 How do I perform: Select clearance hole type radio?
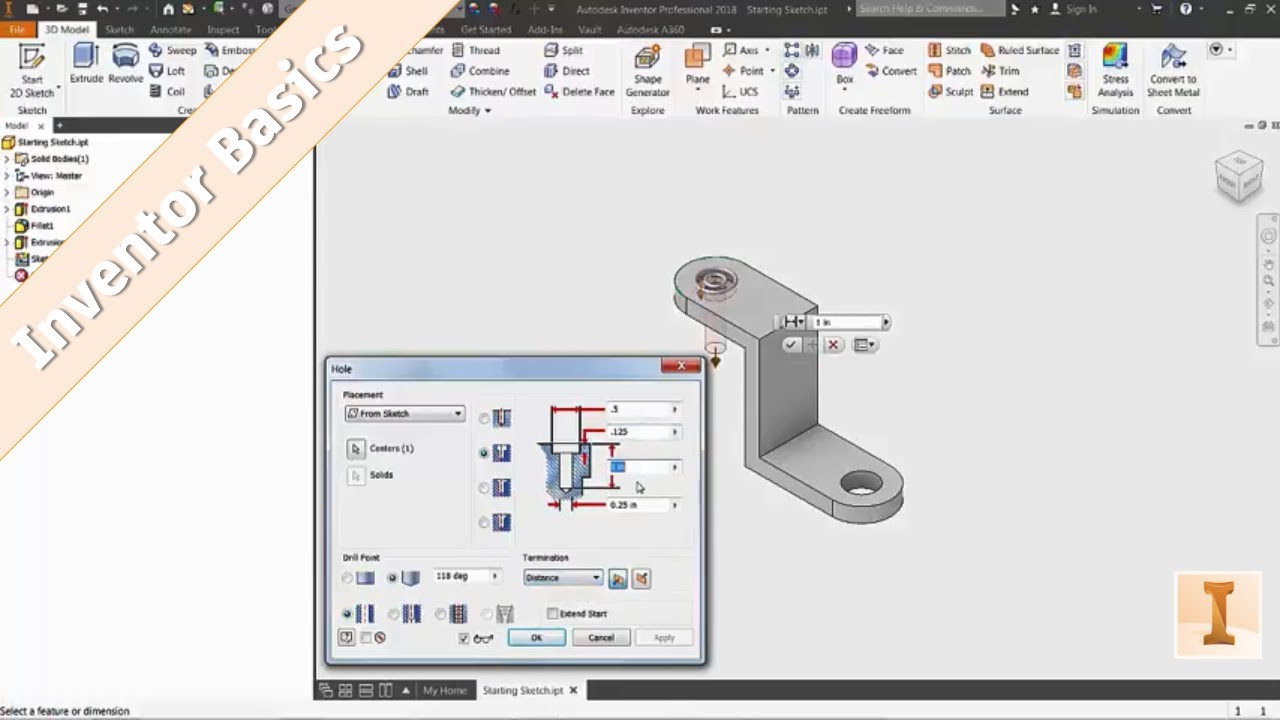coord(394,614)
